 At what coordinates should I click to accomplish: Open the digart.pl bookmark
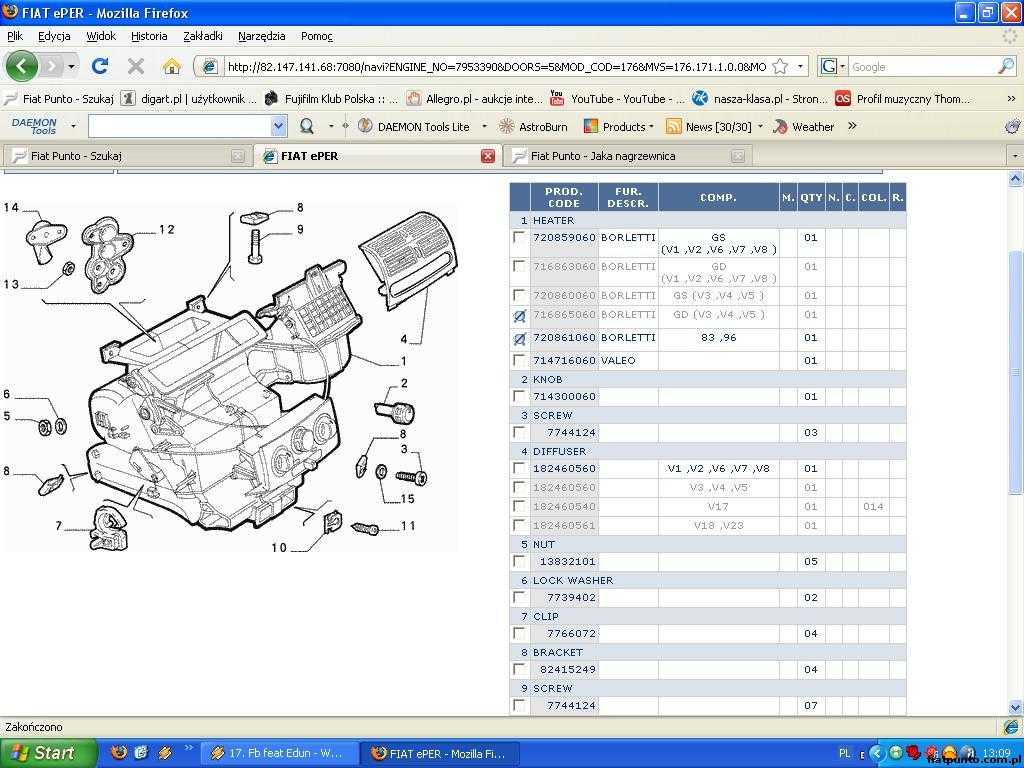189,99
